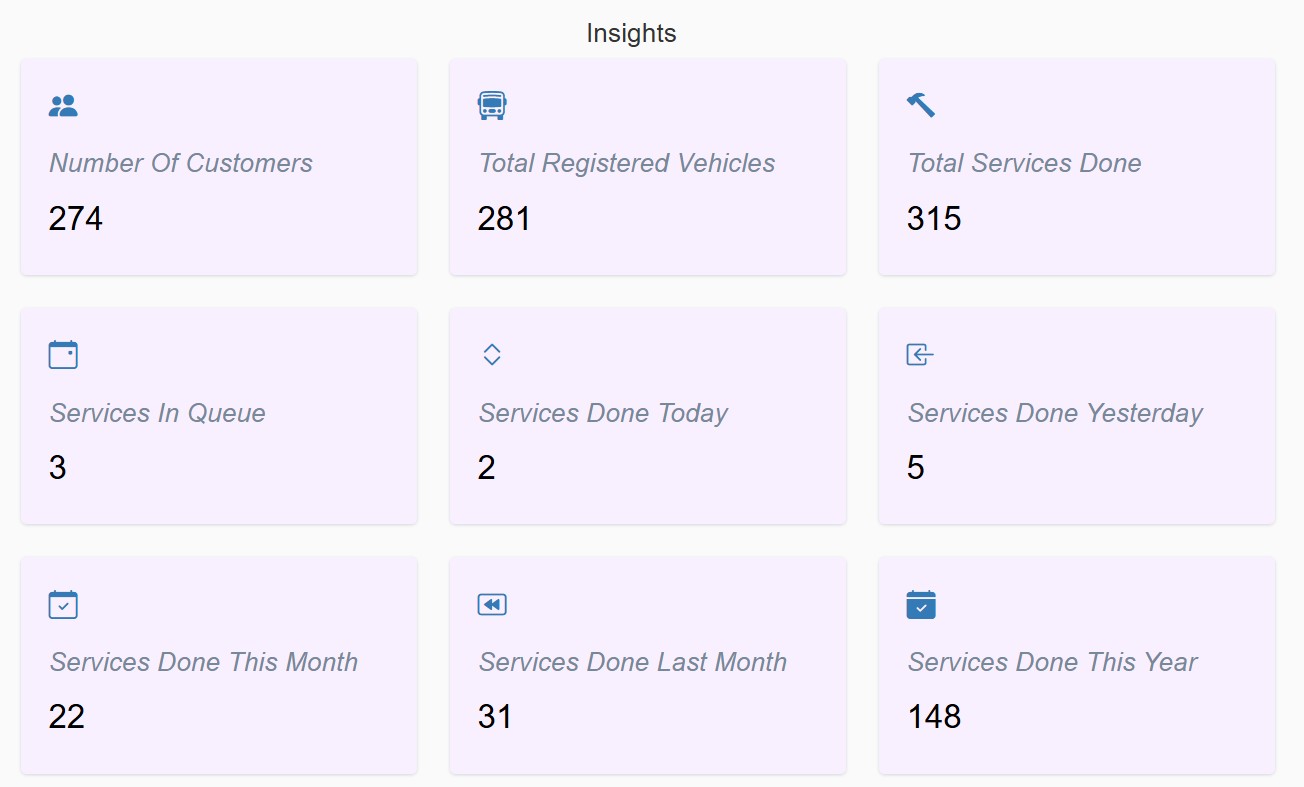Click the value 31 for last month
1304x787 pixels.
pos(495,716)
